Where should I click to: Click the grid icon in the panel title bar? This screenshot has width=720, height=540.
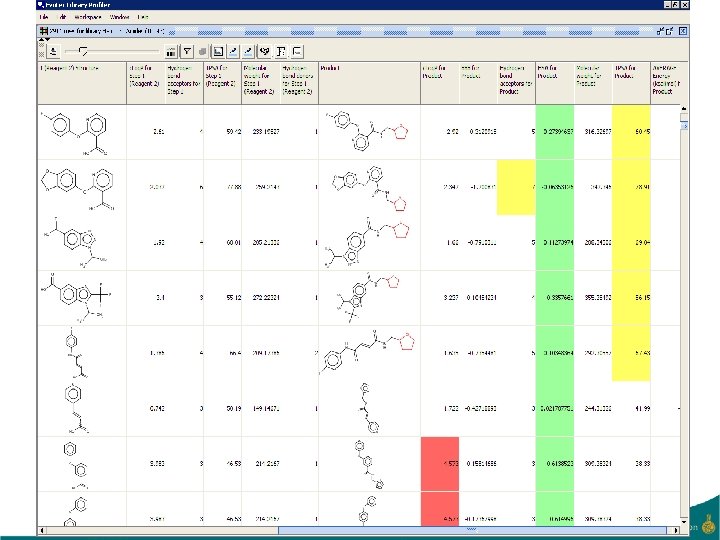pyautogui.click(x=44, y=31)
